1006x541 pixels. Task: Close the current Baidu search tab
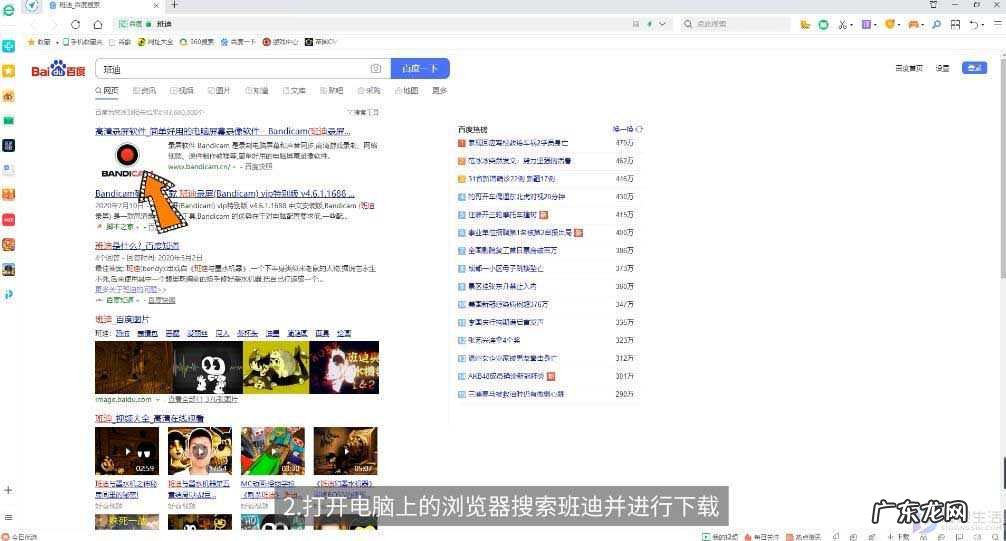pyautogui.click(x=156, y=5)
